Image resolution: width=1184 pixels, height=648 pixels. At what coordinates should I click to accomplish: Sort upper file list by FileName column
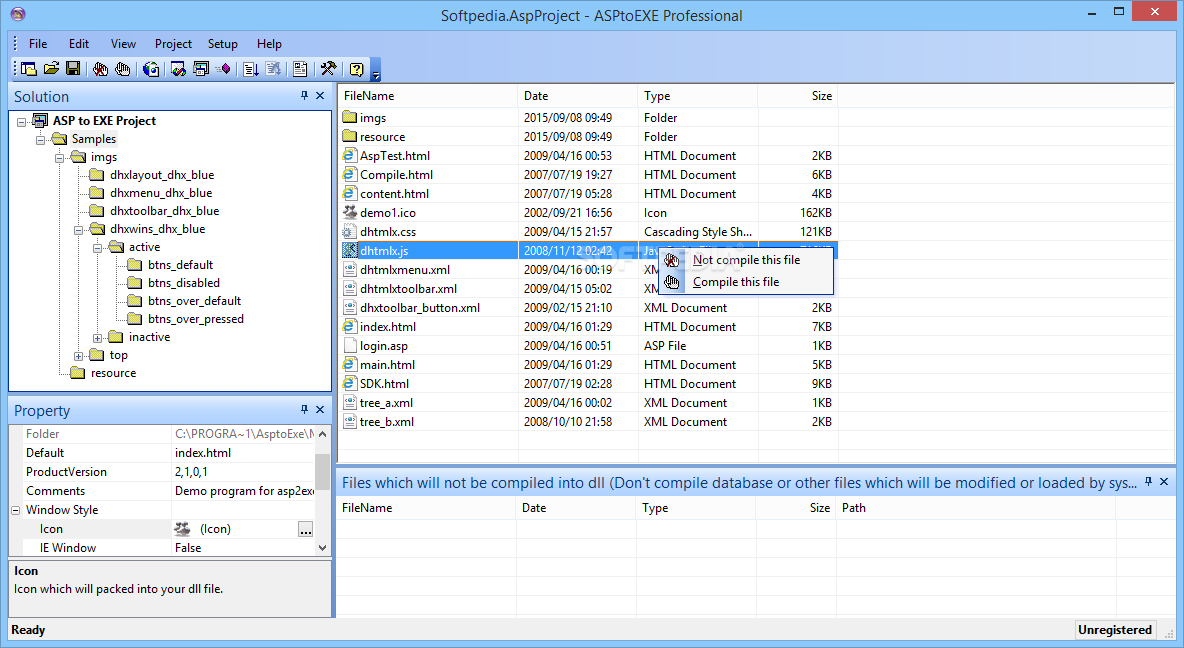(427, 96)
